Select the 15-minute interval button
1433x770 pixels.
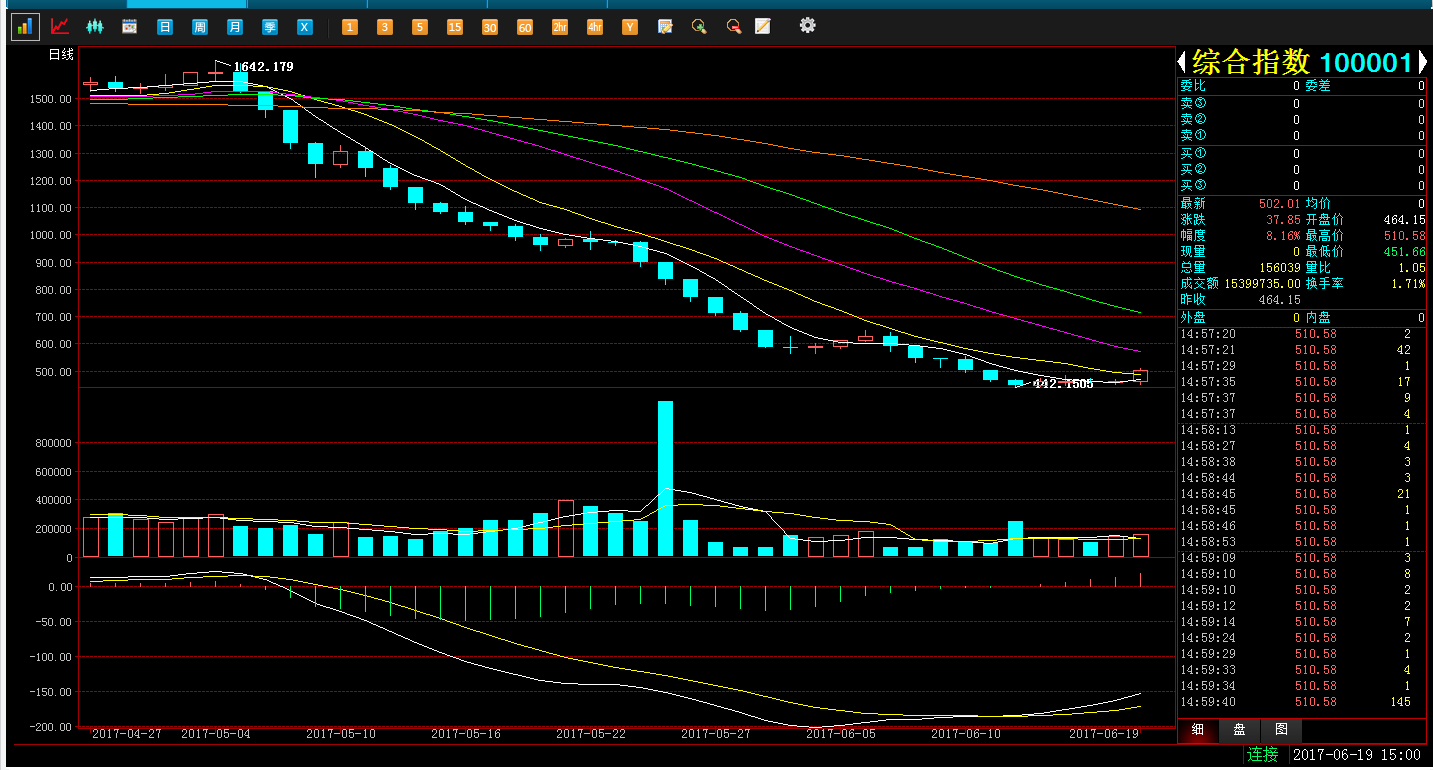tap(455, 27)
